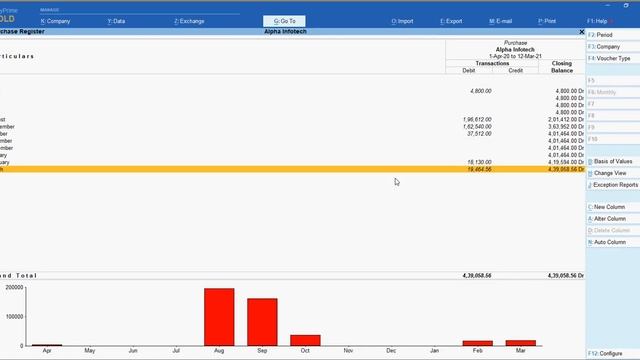Select closing balance 2,01,412.00 Dr

[x=566, y=120]
